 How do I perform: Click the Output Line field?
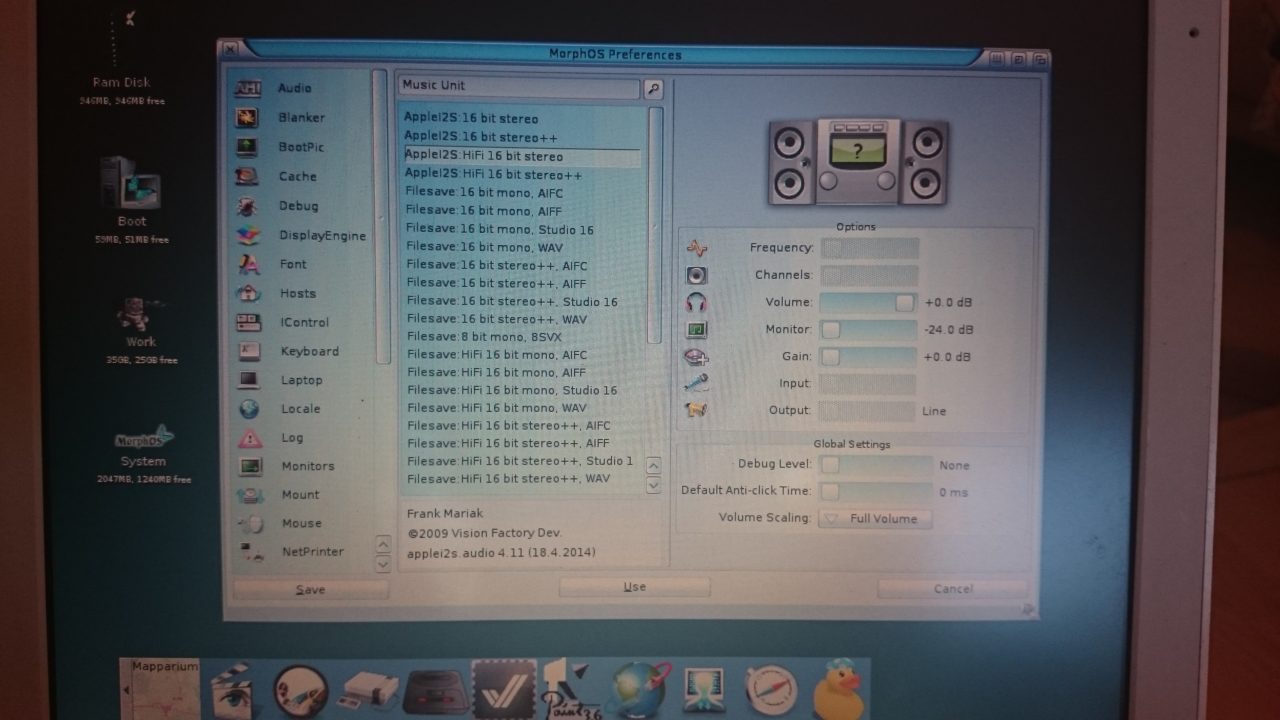click(x=868, y=411)
